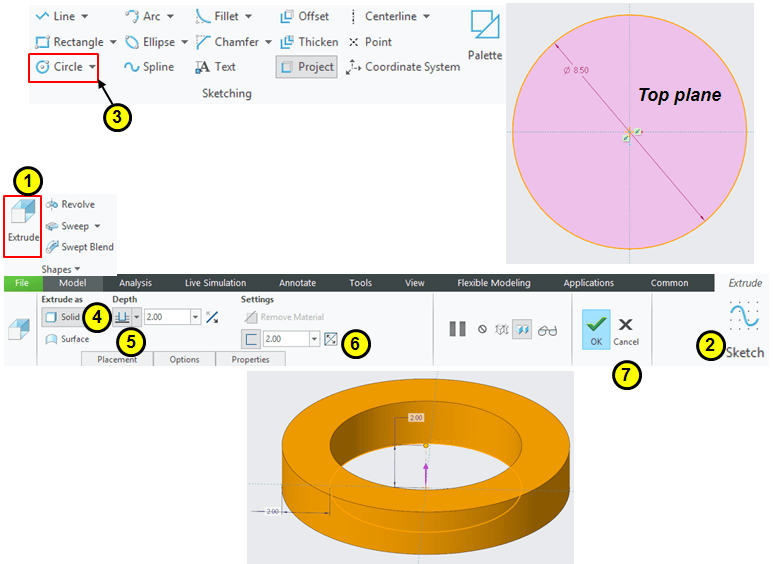The width and height of the screenshot is (773, 564).
Task: Switch to the Analysis ribbon tab
Action: [x=135, y=283]
